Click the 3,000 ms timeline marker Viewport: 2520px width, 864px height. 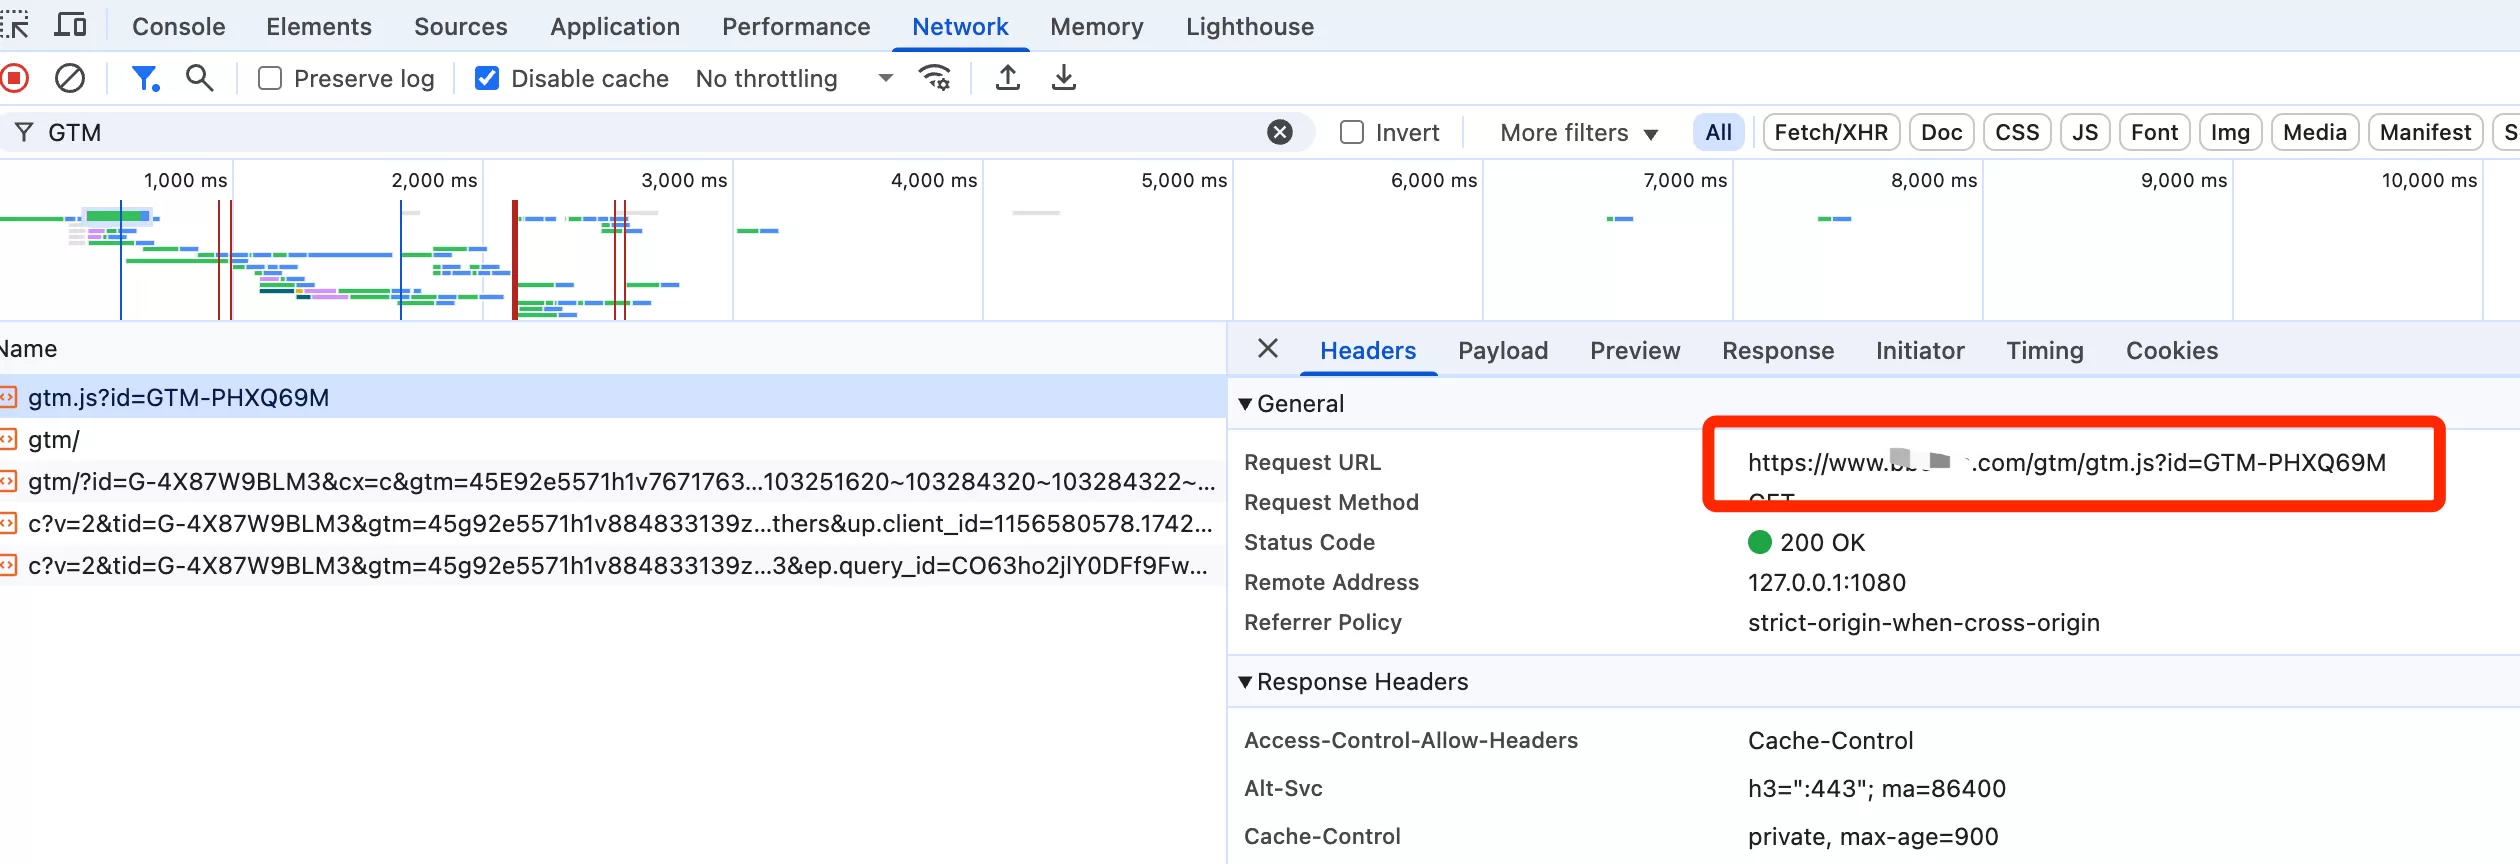[684, 181]
